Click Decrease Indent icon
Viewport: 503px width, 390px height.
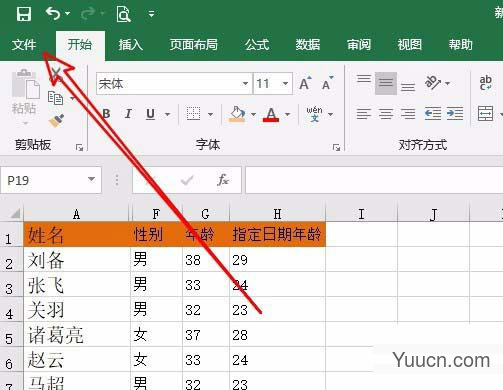(x=433, y=114)
